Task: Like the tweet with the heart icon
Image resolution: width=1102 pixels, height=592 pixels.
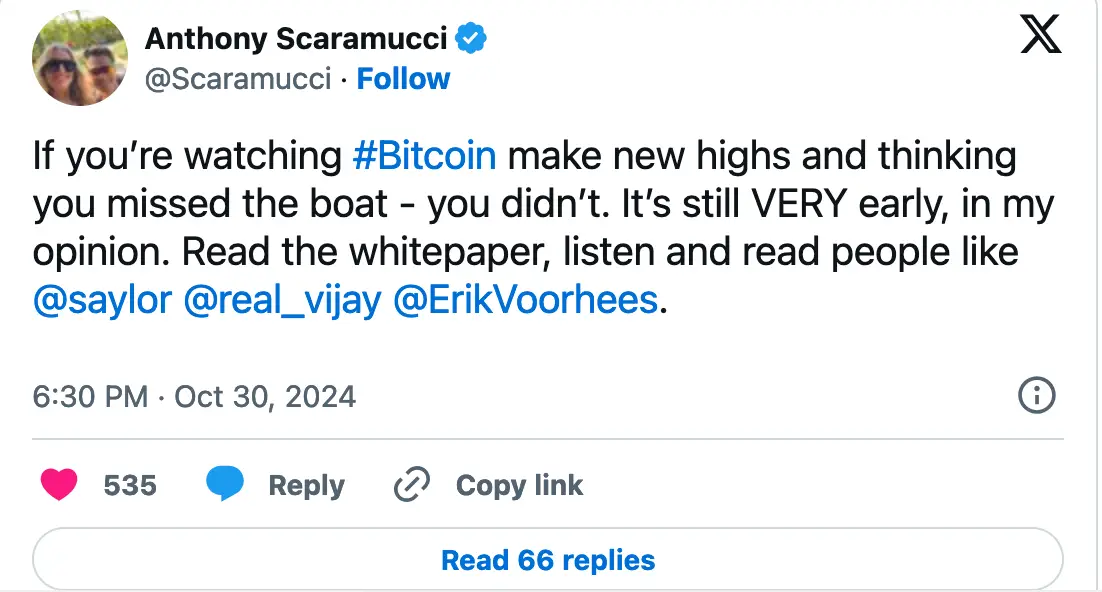Action: [x=59, y=486]
